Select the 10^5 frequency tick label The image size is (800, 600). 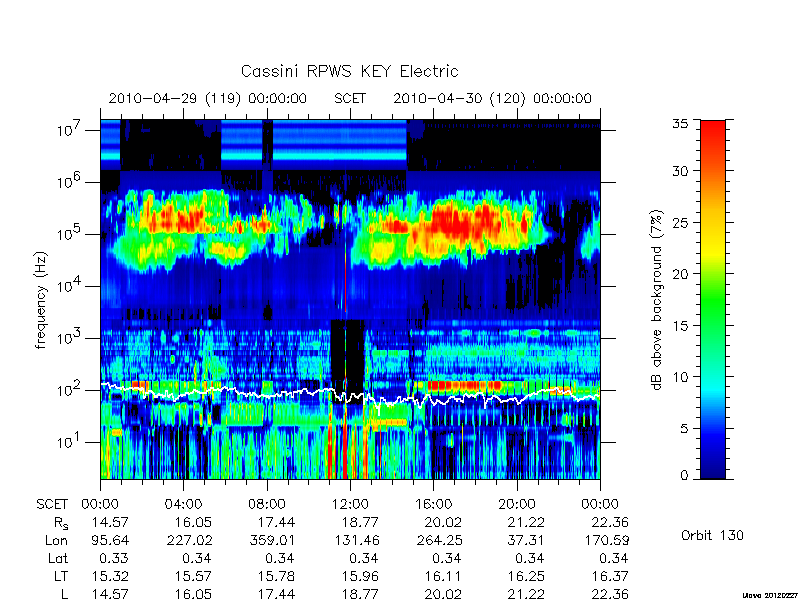(x=70, y=233)
